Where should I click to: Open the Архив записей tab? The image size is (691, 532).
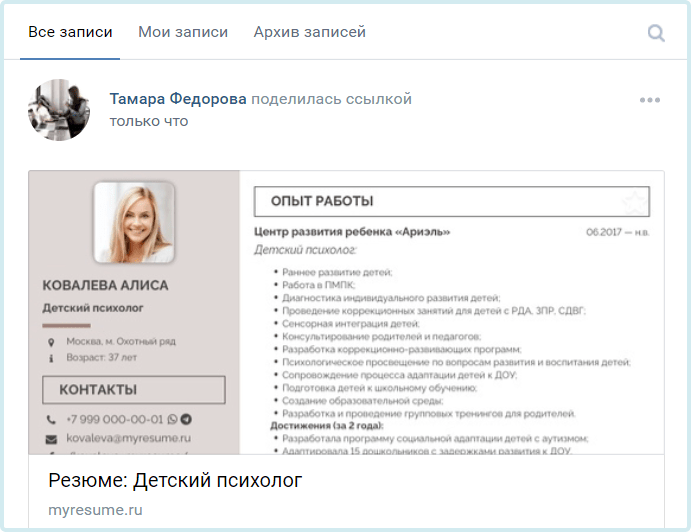pyautogui.click(x=309, y=32)
